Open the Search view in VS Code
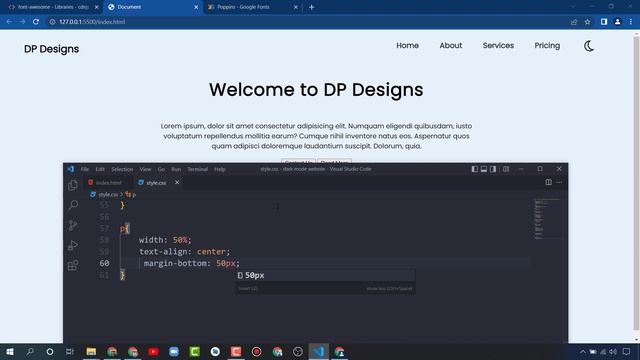This screenshot has width=640, height=360. click(73, 205)
